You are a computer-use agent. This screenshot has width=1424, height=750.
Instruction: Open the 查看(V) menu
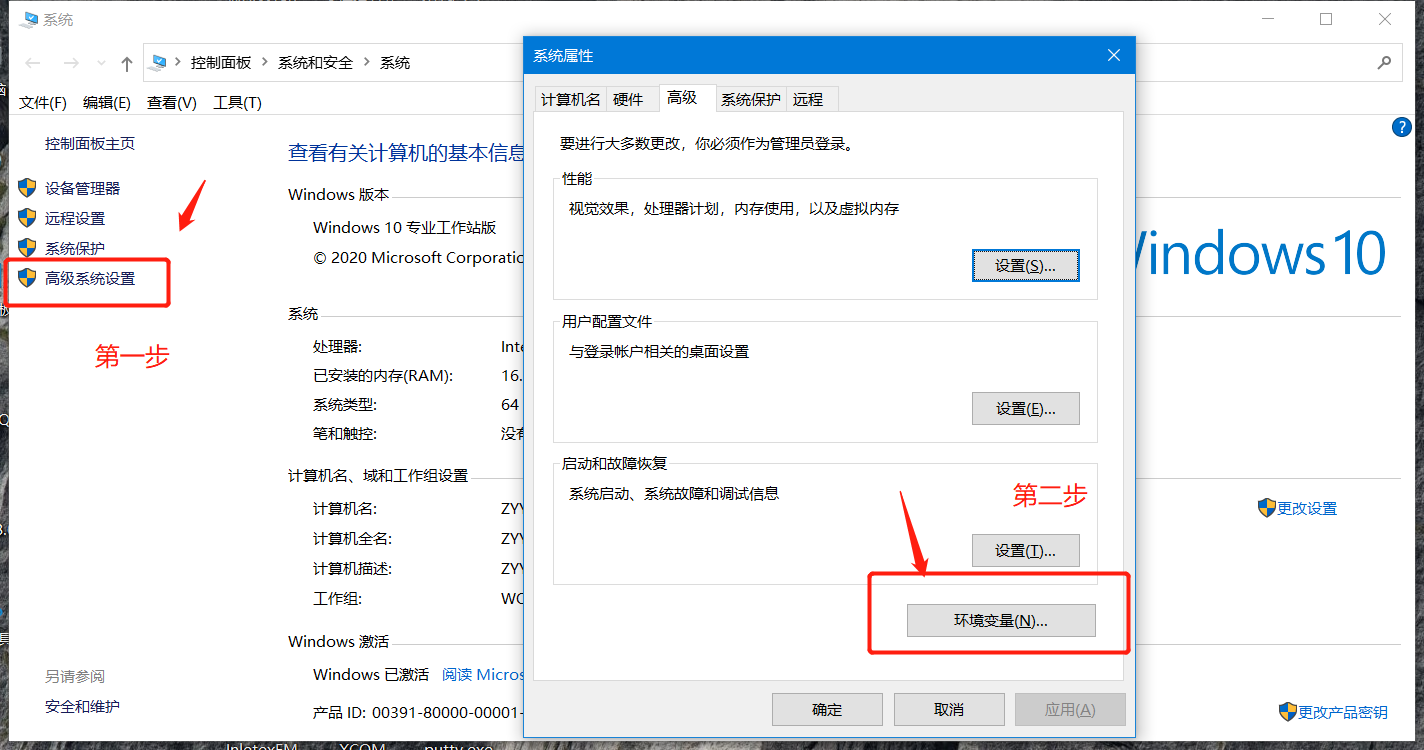[x=172, y=102]
